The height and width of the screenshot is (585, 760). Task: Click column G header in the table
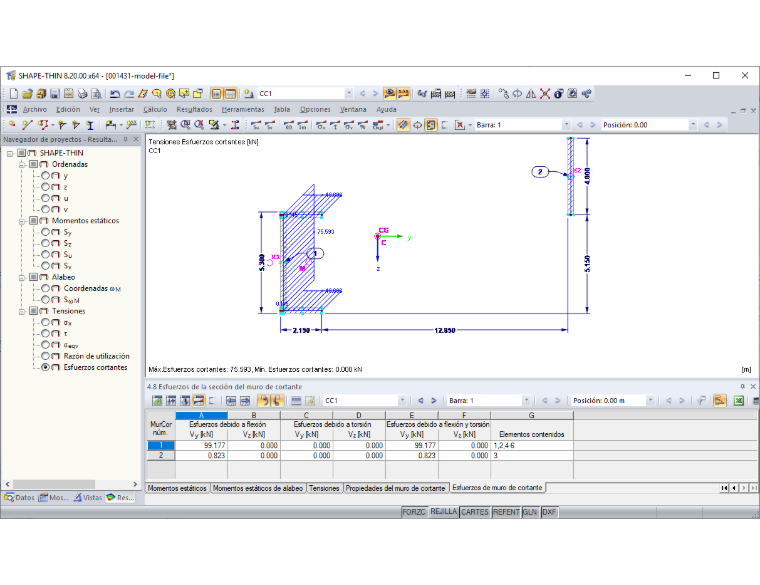pyautogui.click(x=532, y=415)
